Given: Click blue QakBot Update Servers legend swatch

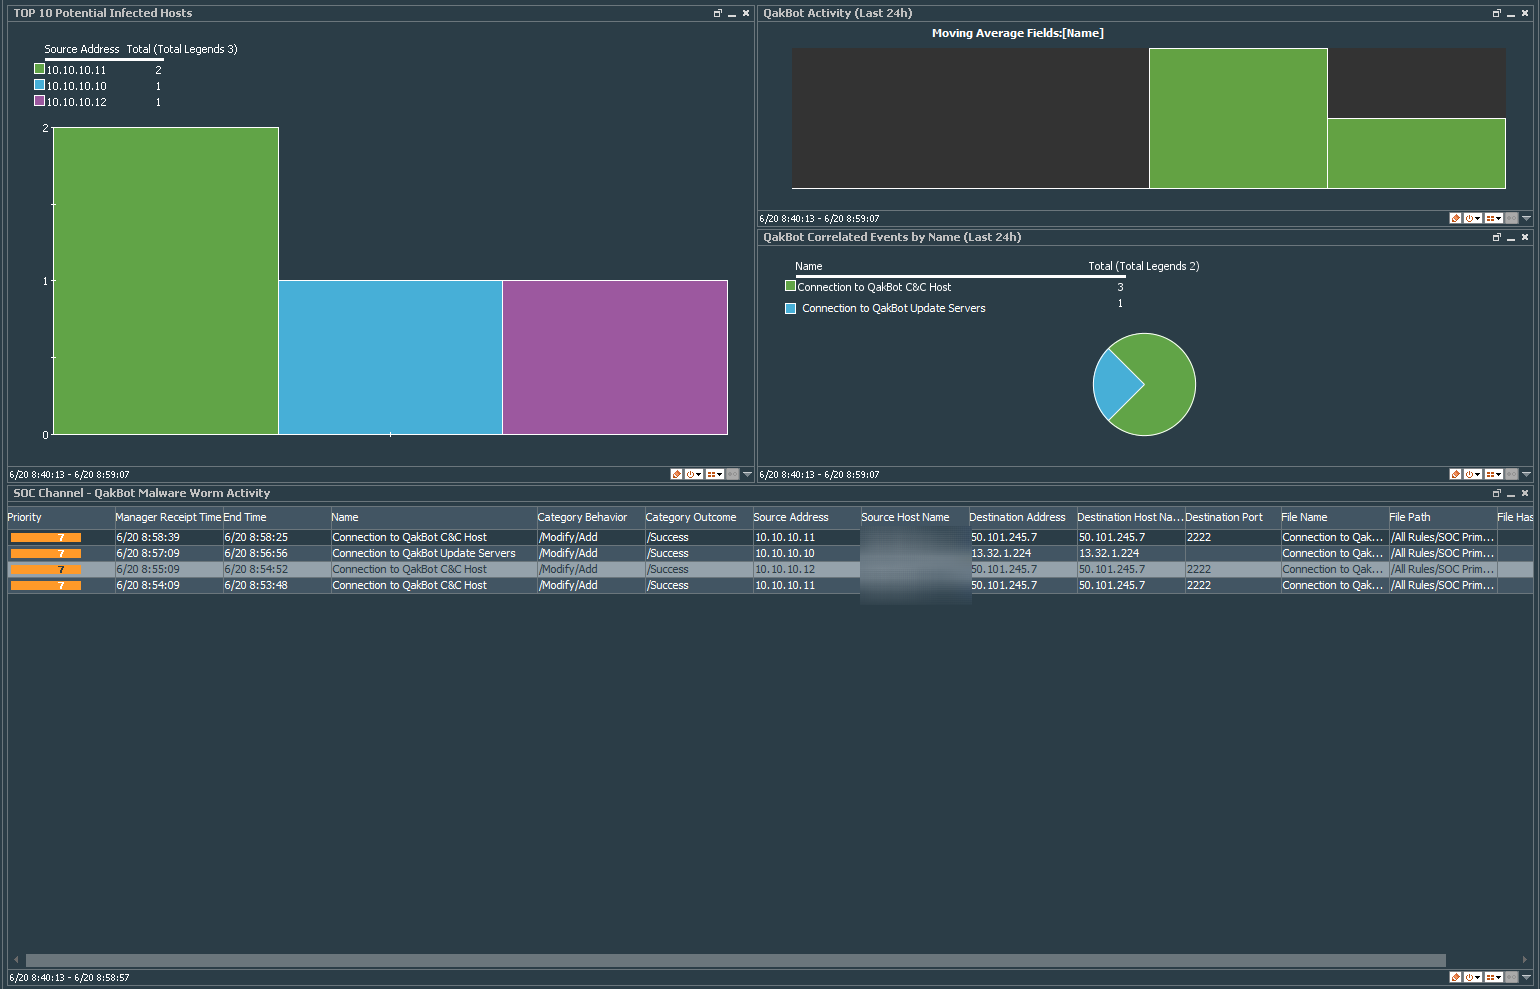Looking at the screenshot, I should pyautogui.click(x=791, y=308).
